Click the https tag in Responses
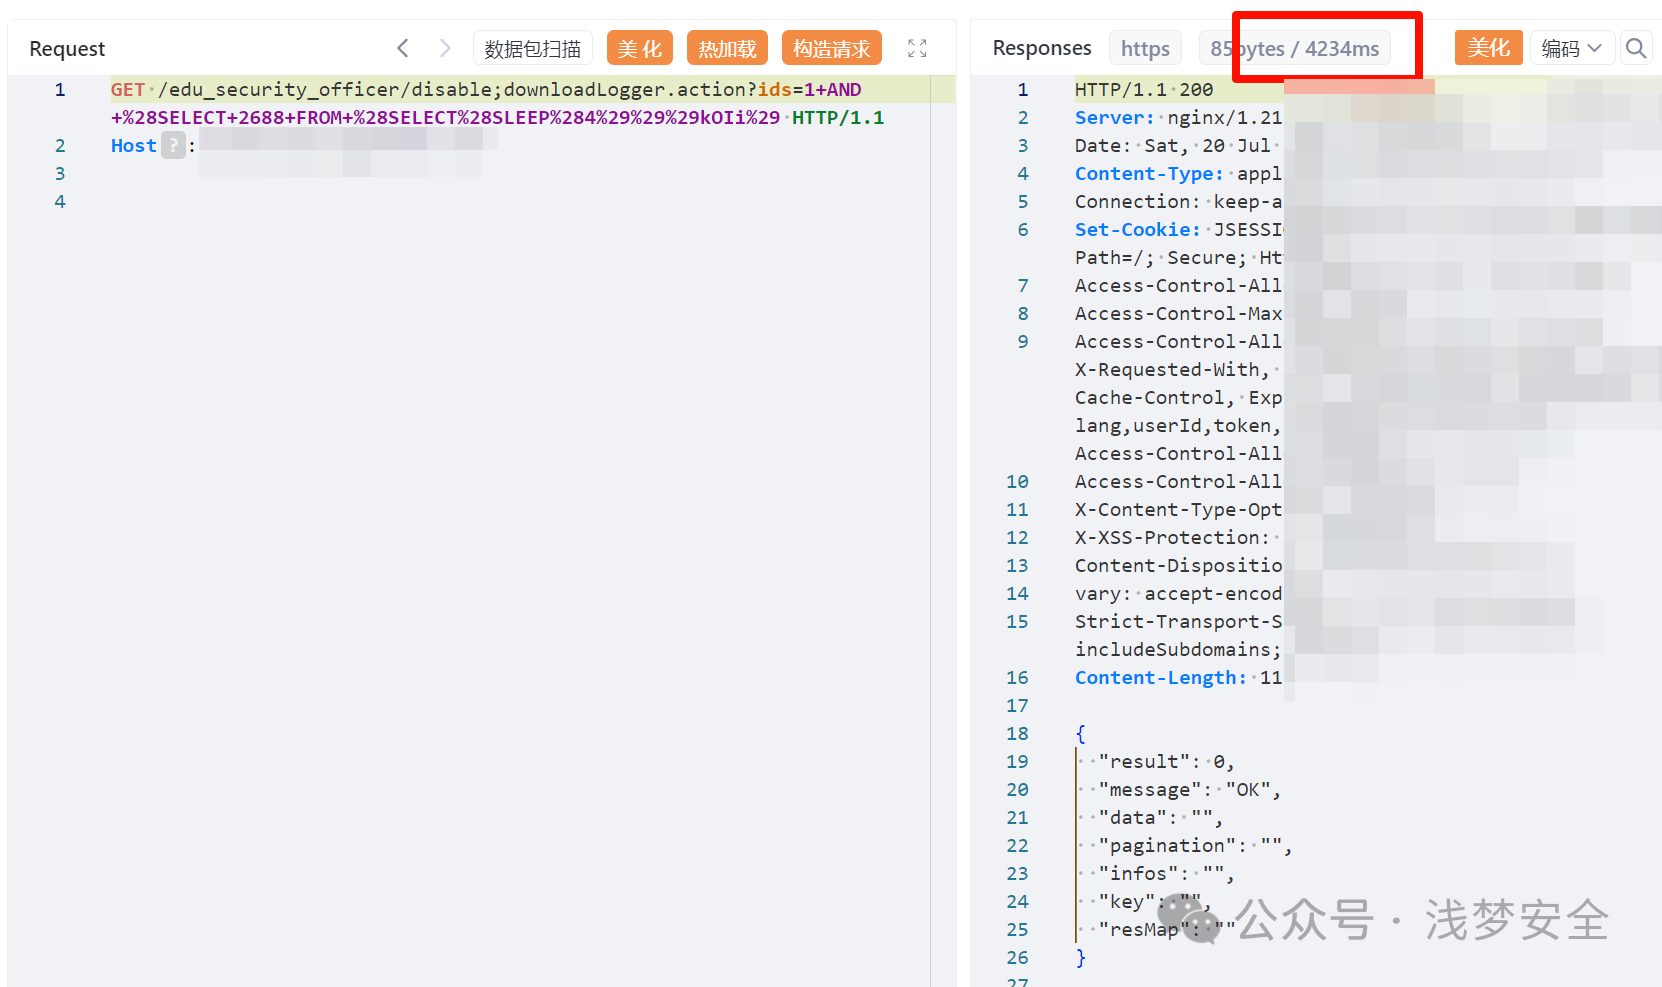 coord(1145,48)
